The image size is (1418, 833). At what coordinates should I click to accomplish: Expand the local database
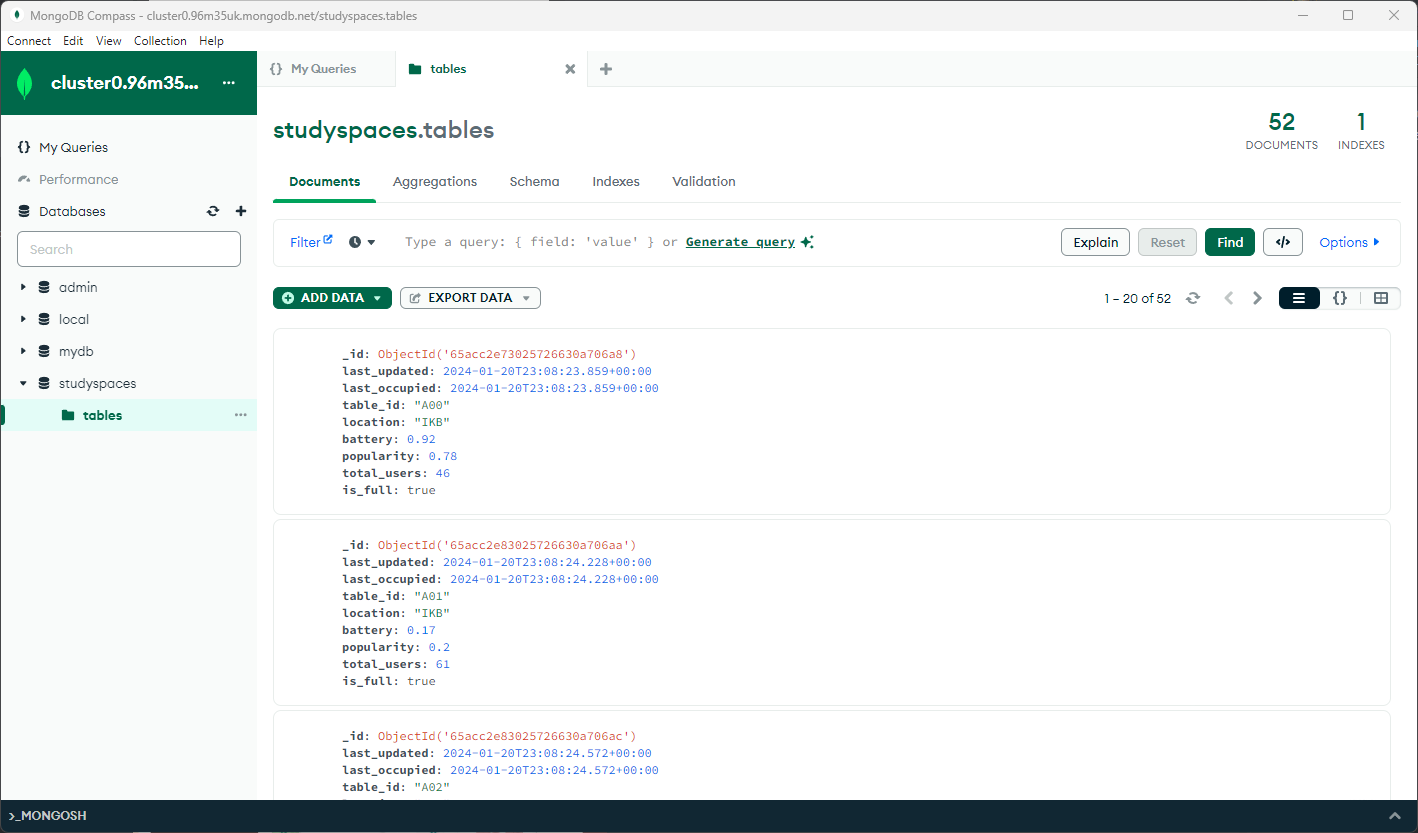[x=23, y=319]
